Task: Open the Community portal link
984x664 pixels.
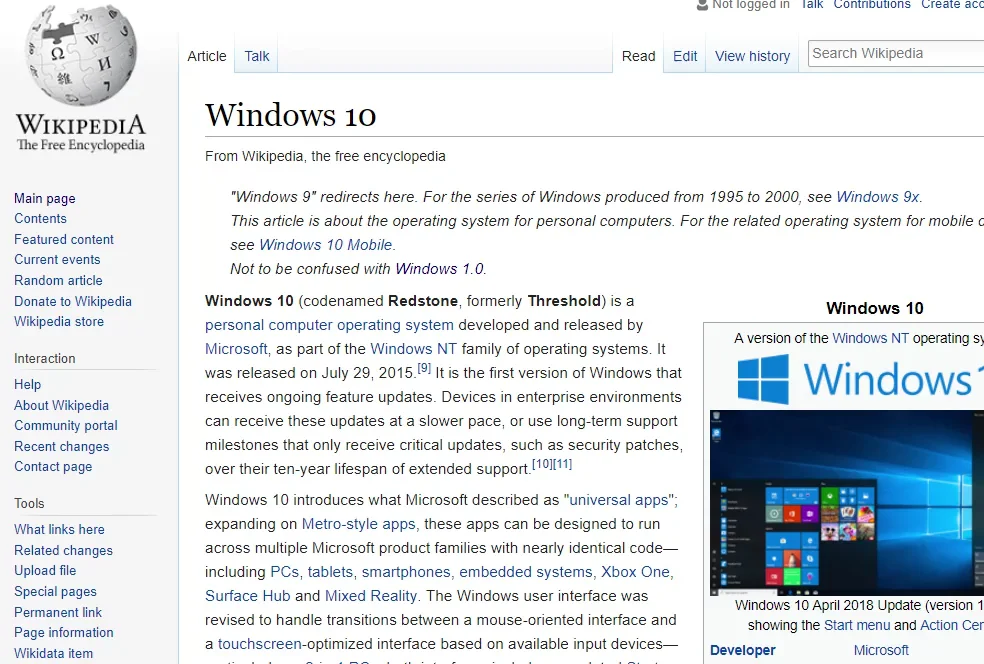Action: pyautogui.click(x=66, y=426)
